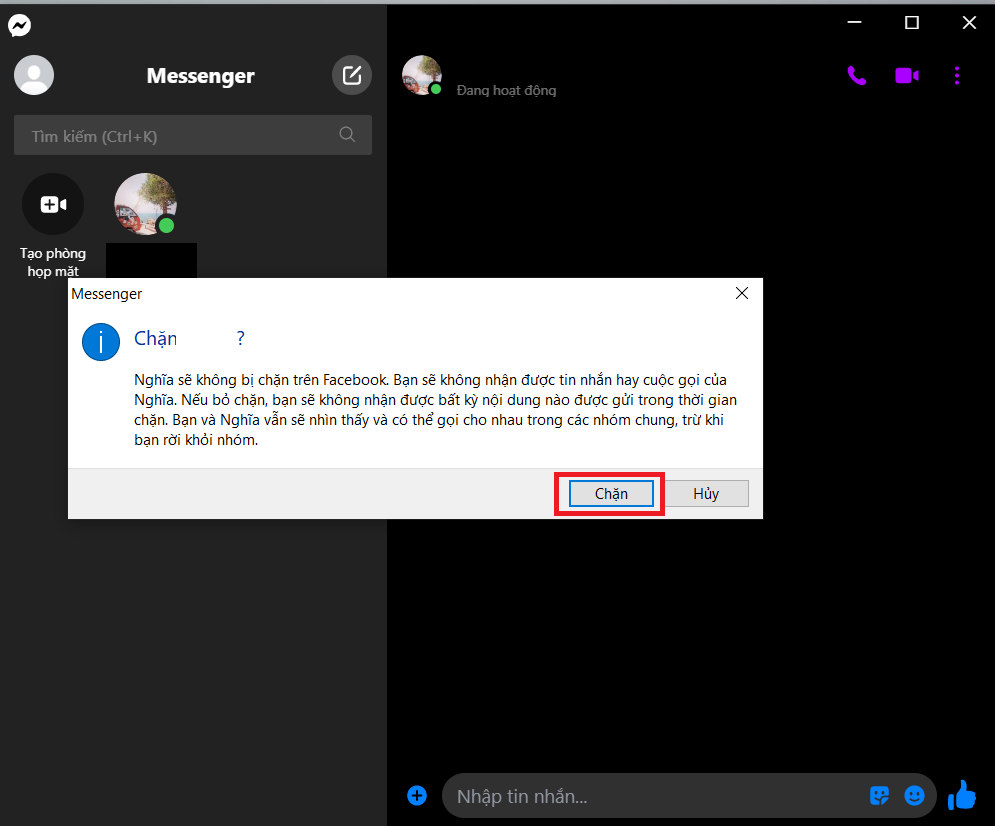
Task: Open the emoji picker
Action: click(914, 795)
